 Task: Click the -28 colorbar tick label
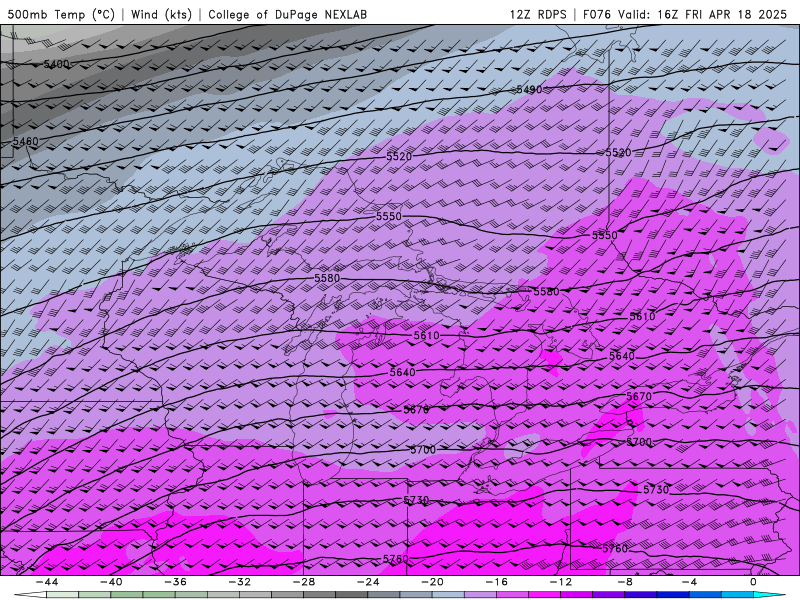[304, 582]
